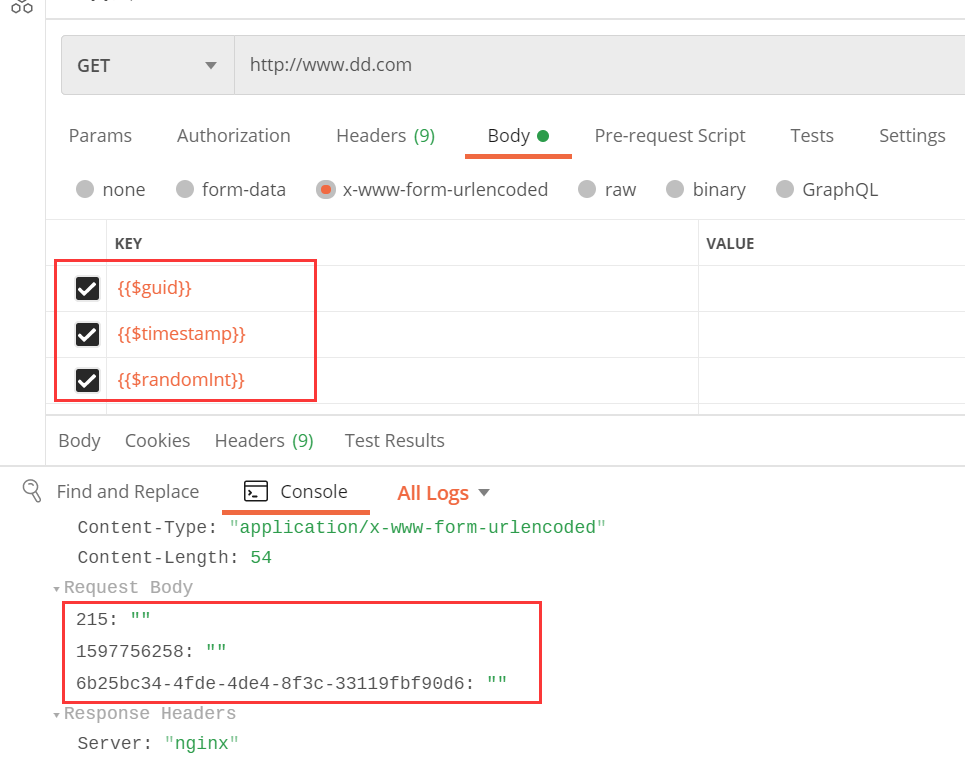Image resolution: width=965 pixels, height=767 pixels.
Task: Open the response Headers (9) tab
Action: [x=264, y=441]
